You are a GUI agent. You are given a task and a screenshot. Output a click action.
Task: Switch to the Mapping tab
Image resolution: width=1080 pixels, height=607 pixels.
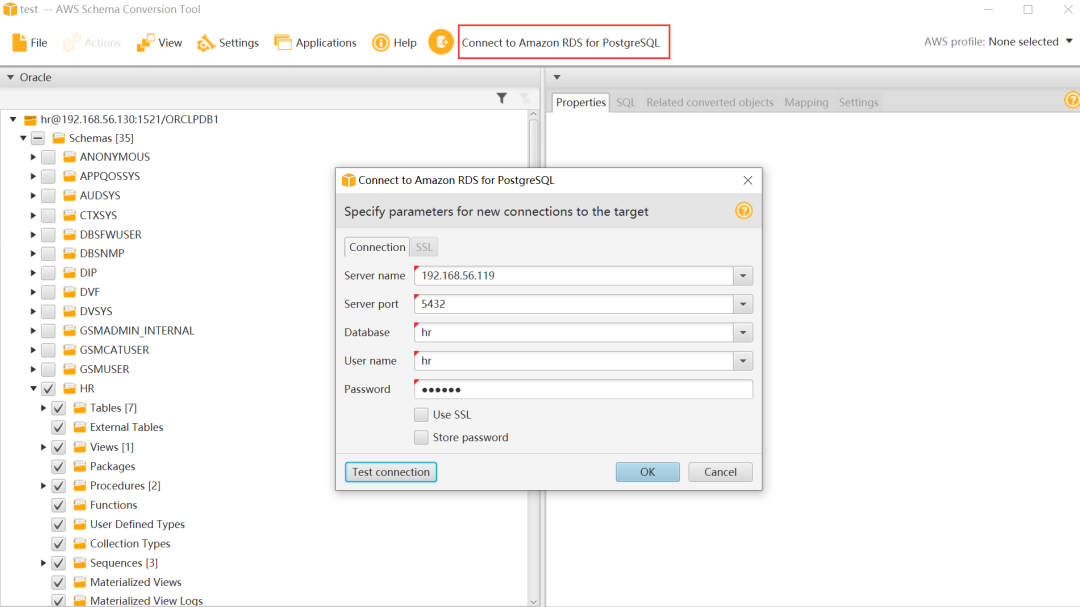point(806,102)
